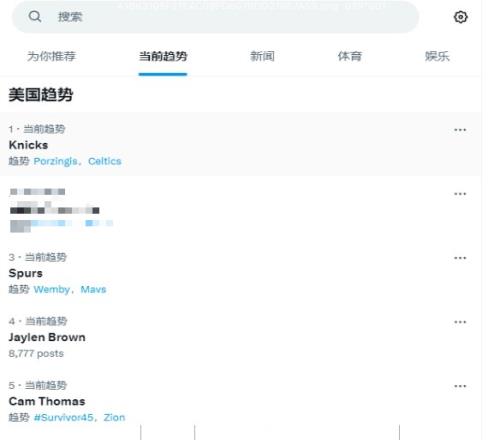The image size is (500, 440).
Task: Click the '1 · 当前趋势' label
Action: (x=37, y=129)
